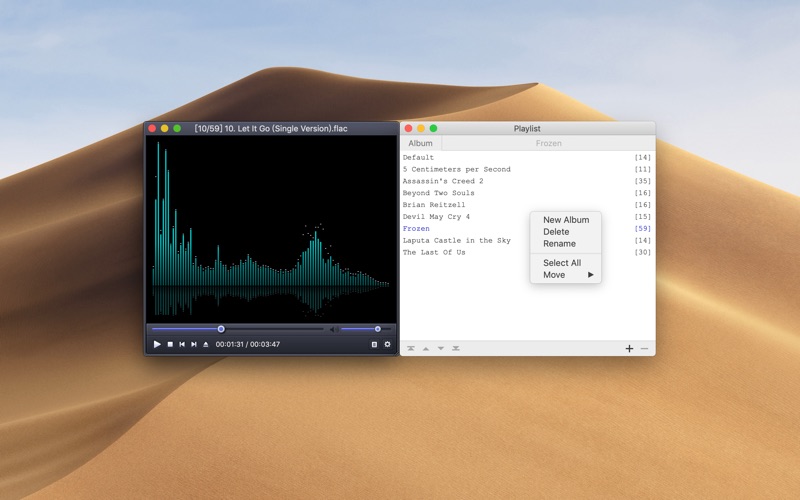
Task: Move selected item down one position
Action: point(441,349)
